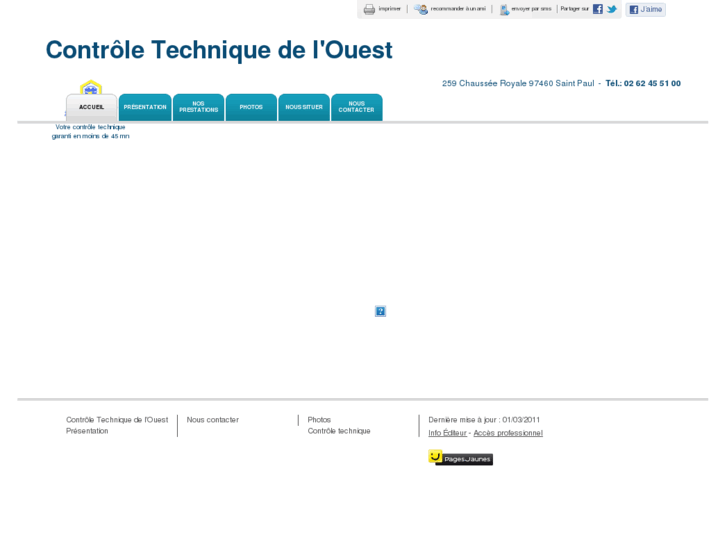Switch to the Présentation tab
Viewport: 727px width, 545px height.
pos(145,107)
